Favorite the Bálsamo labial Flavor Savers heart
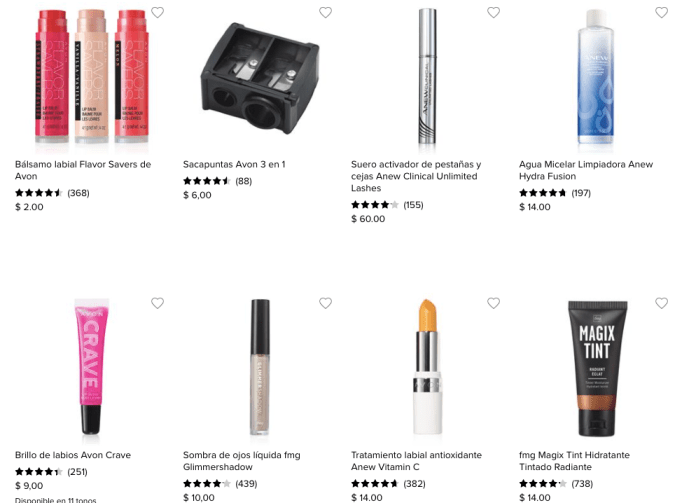Viewport: 675px width, 503px height. coord(158,12)
